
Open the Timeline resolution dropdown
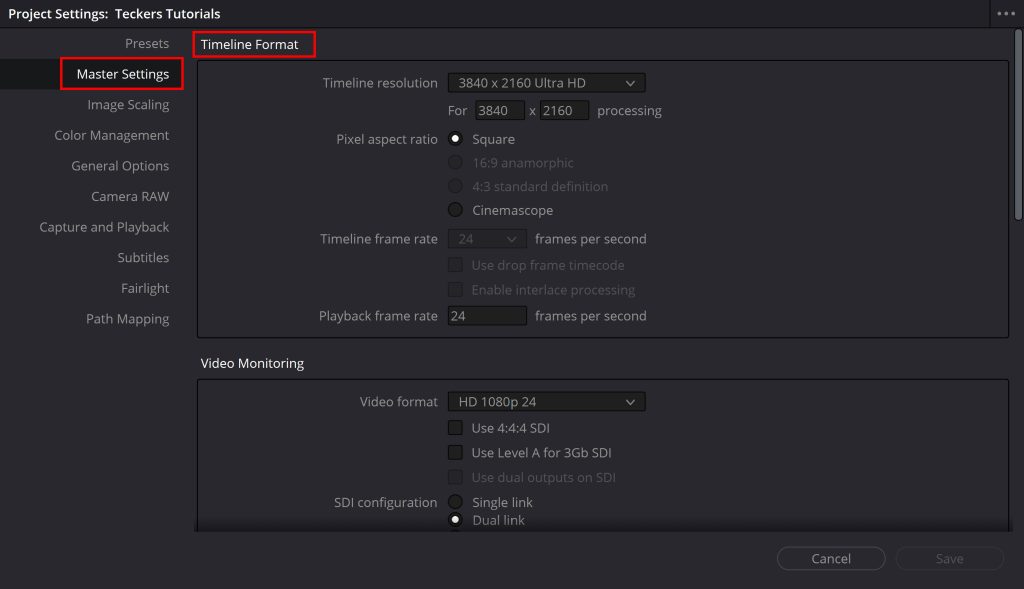click(x=546, y=82)
